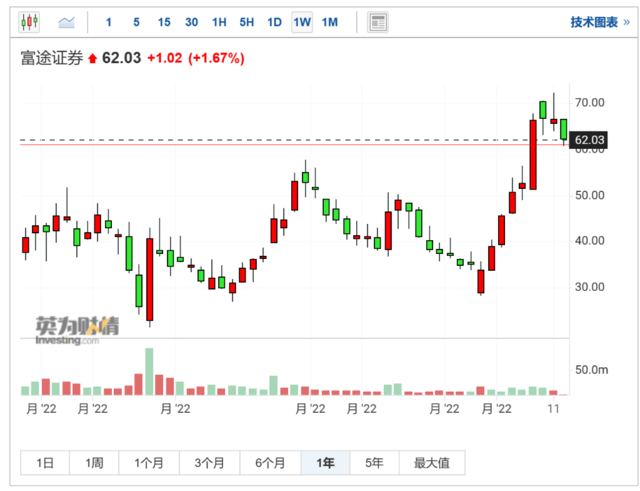Switch to area line chart icon
Viewport: 640px width, 491px height.
[66, 22]
